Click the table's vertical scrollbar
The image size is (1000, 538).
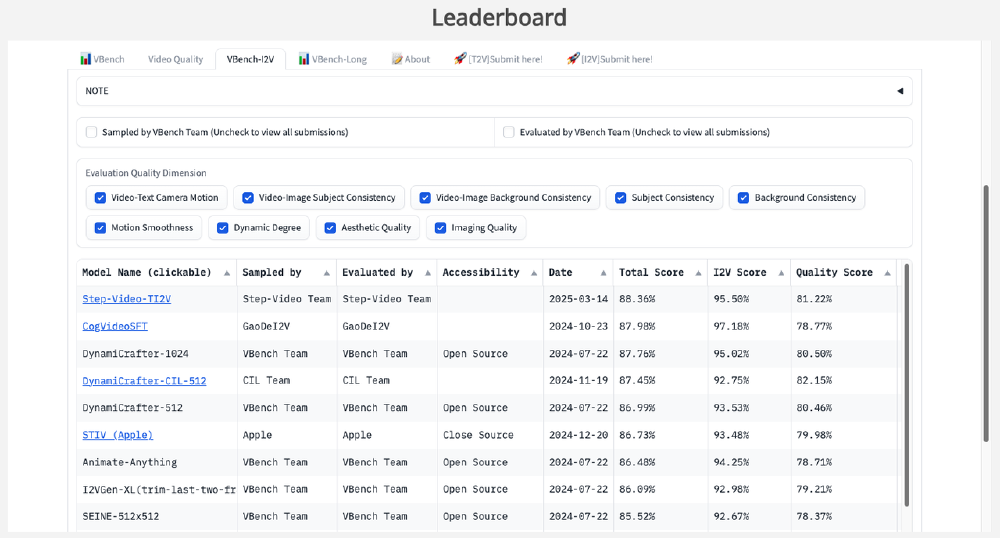[907, 385]
